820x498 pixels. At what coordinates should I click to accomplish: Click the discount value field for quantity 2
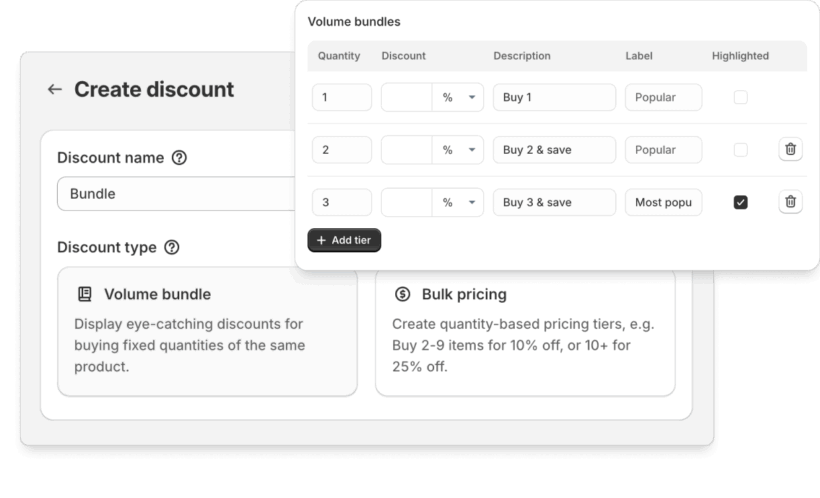coord(406,150)
